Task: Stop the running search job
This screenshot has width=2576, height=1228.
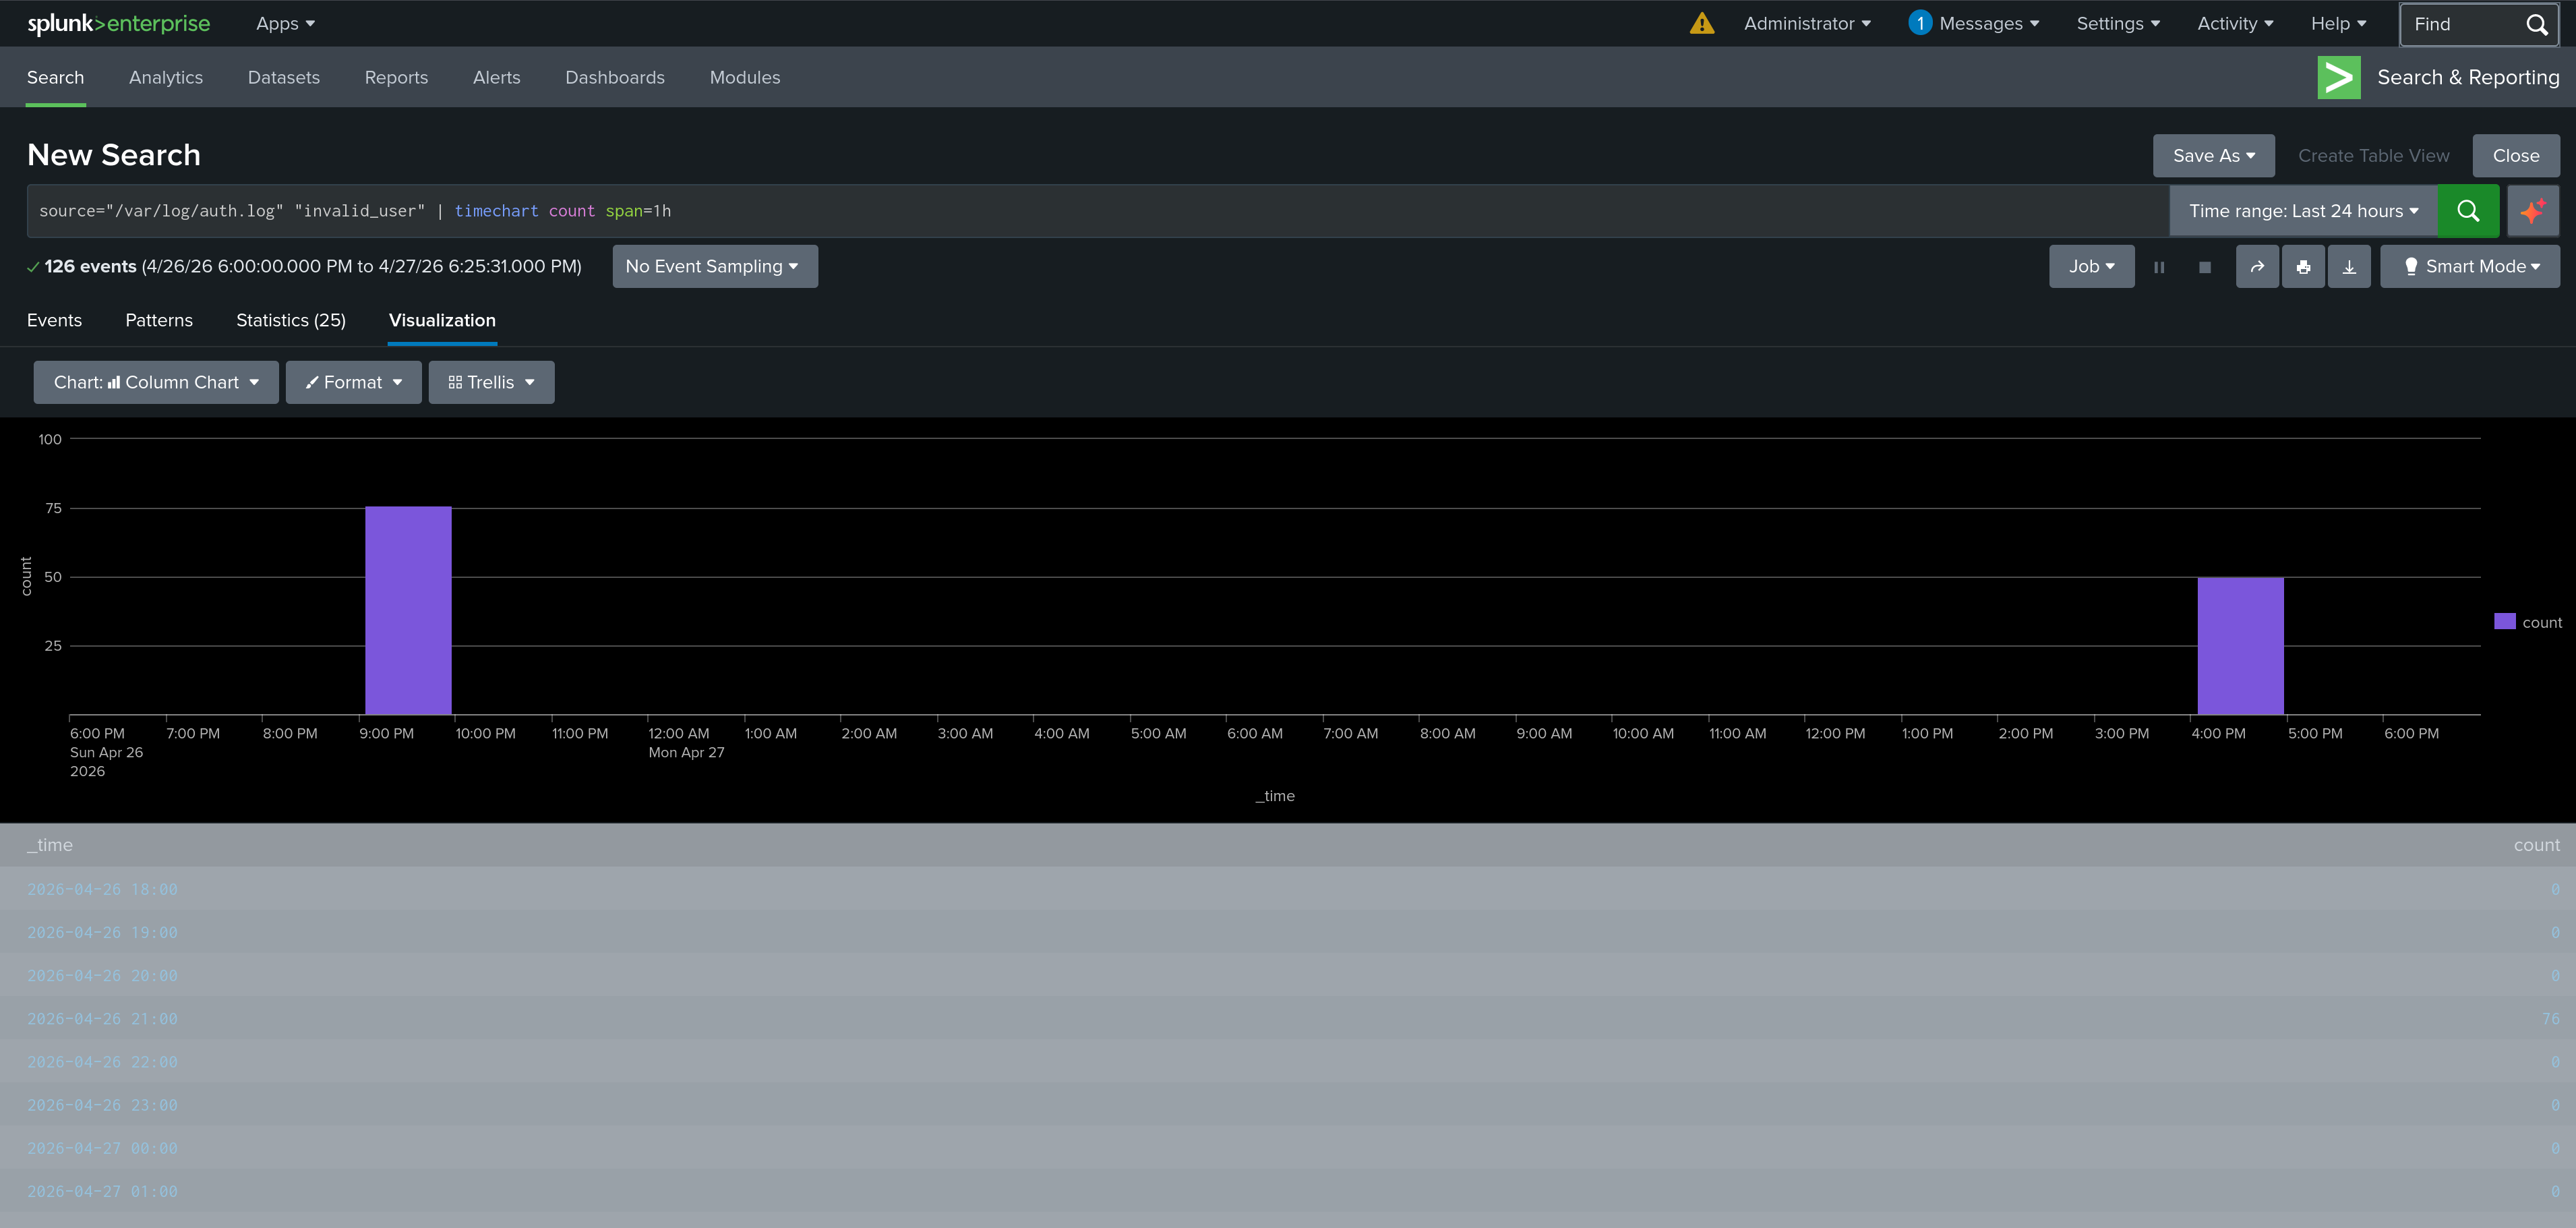Action: click(2205, 266)
